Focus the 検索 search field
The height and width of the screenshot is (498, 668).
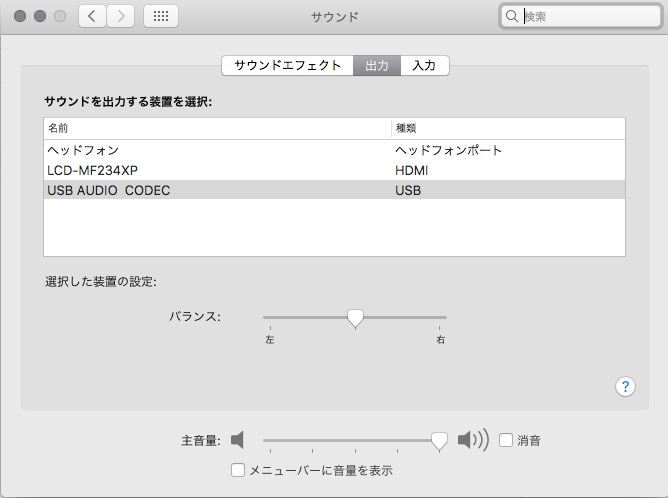point(581,16)
